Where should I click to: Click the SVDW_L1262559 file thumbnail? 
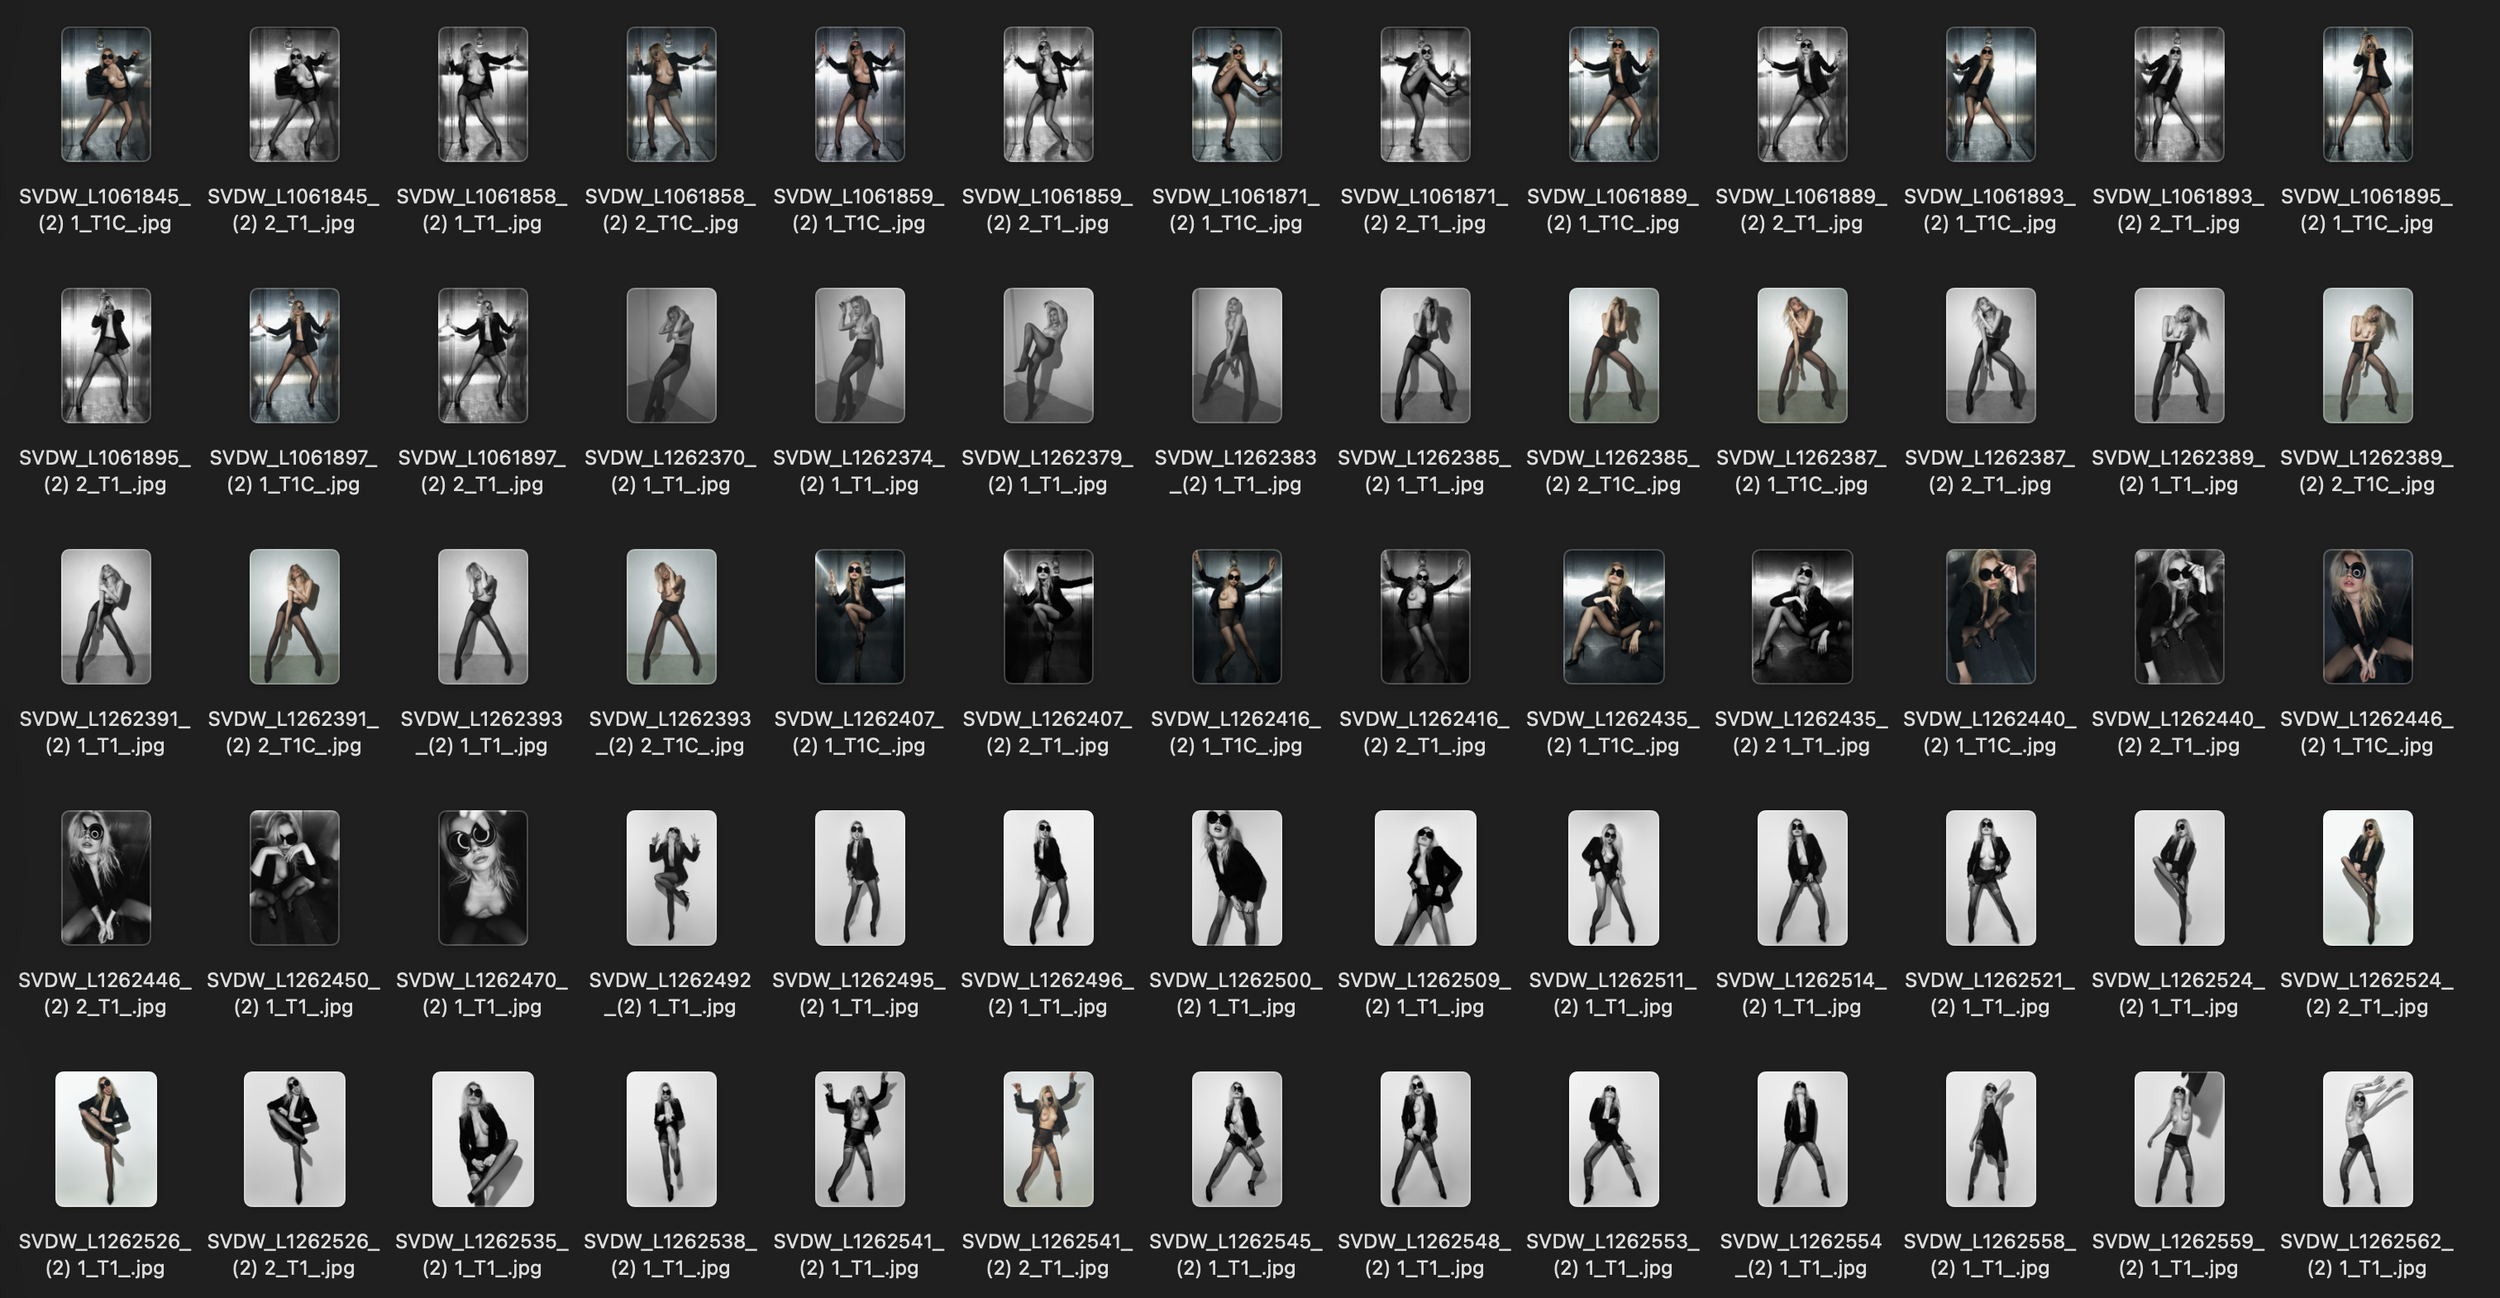pos(2179,1139)
